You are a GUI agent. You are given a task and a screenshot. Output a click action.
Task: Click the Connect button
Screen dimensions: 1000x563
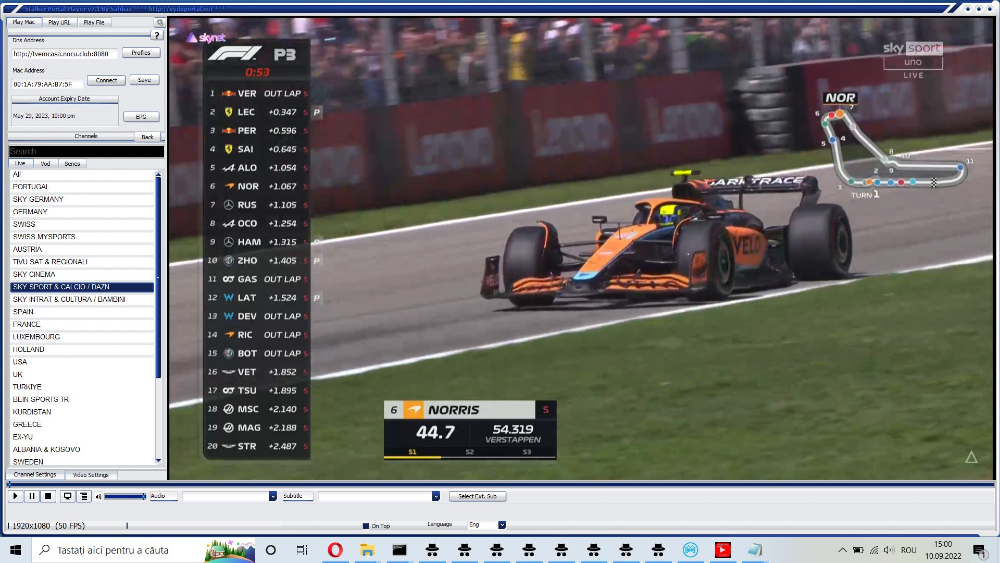point(106,80)
